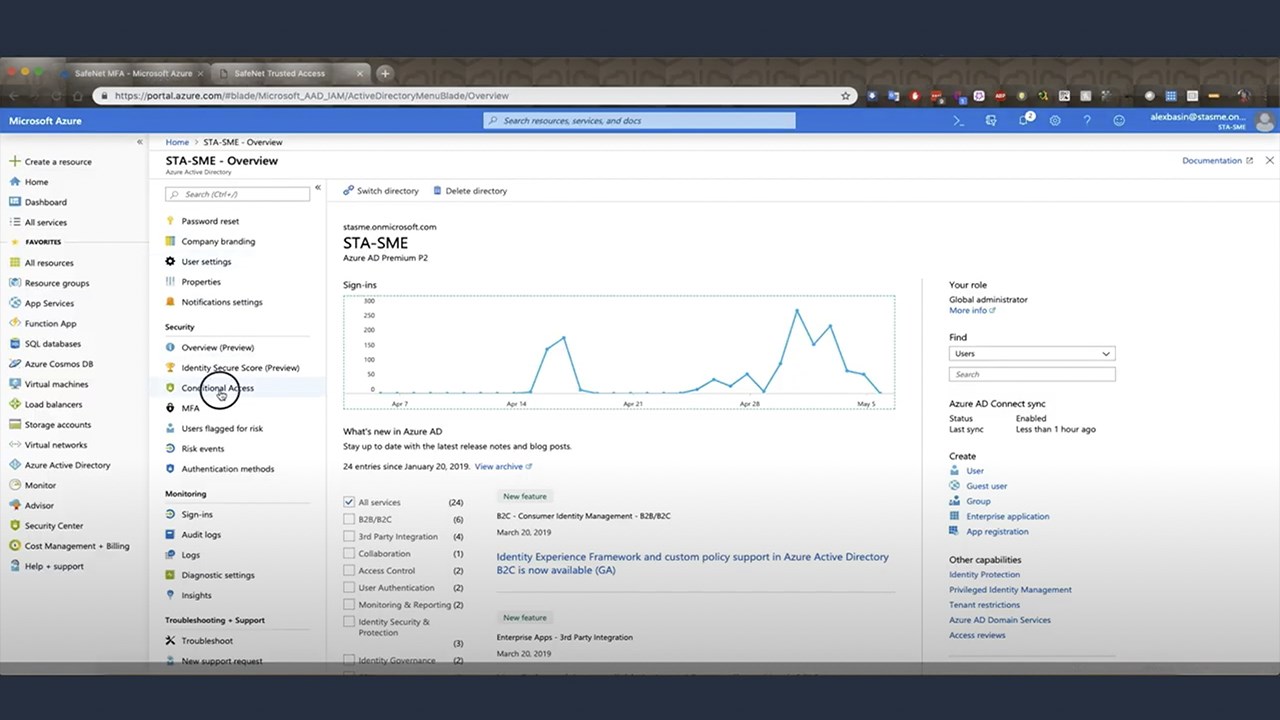Click the User settings gear icon
Image resolution: width=1280 pixels, height=720 pixels.
click(x=170, y=262)
